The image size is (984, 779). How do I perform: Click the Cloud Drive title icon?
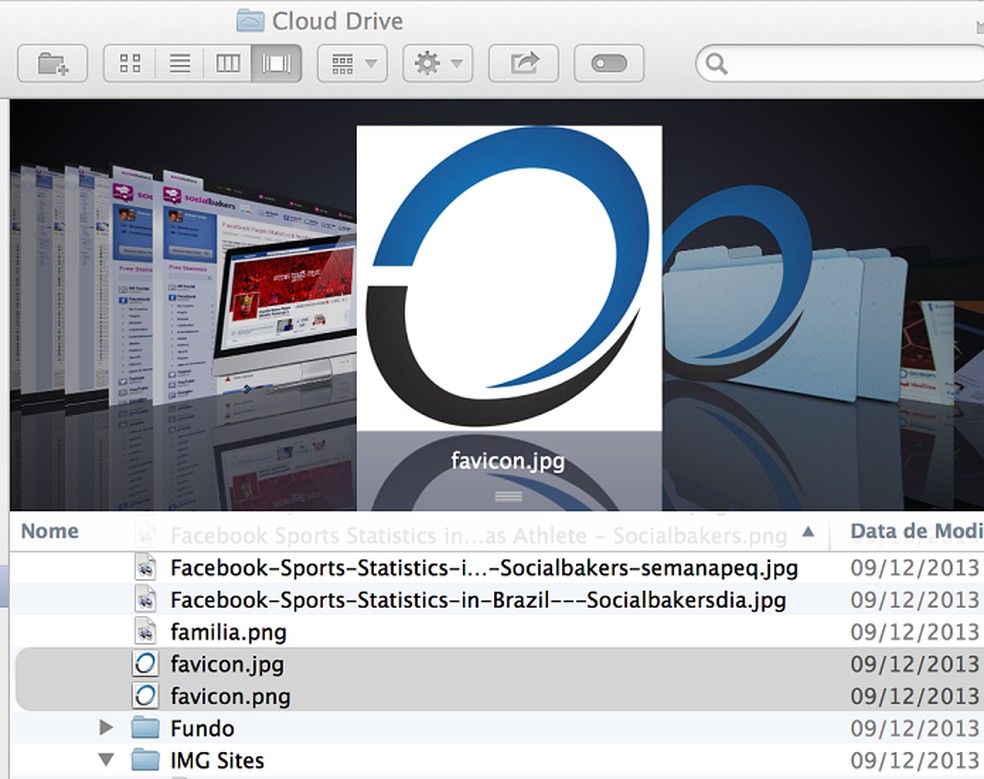click(x=250, y=20)
